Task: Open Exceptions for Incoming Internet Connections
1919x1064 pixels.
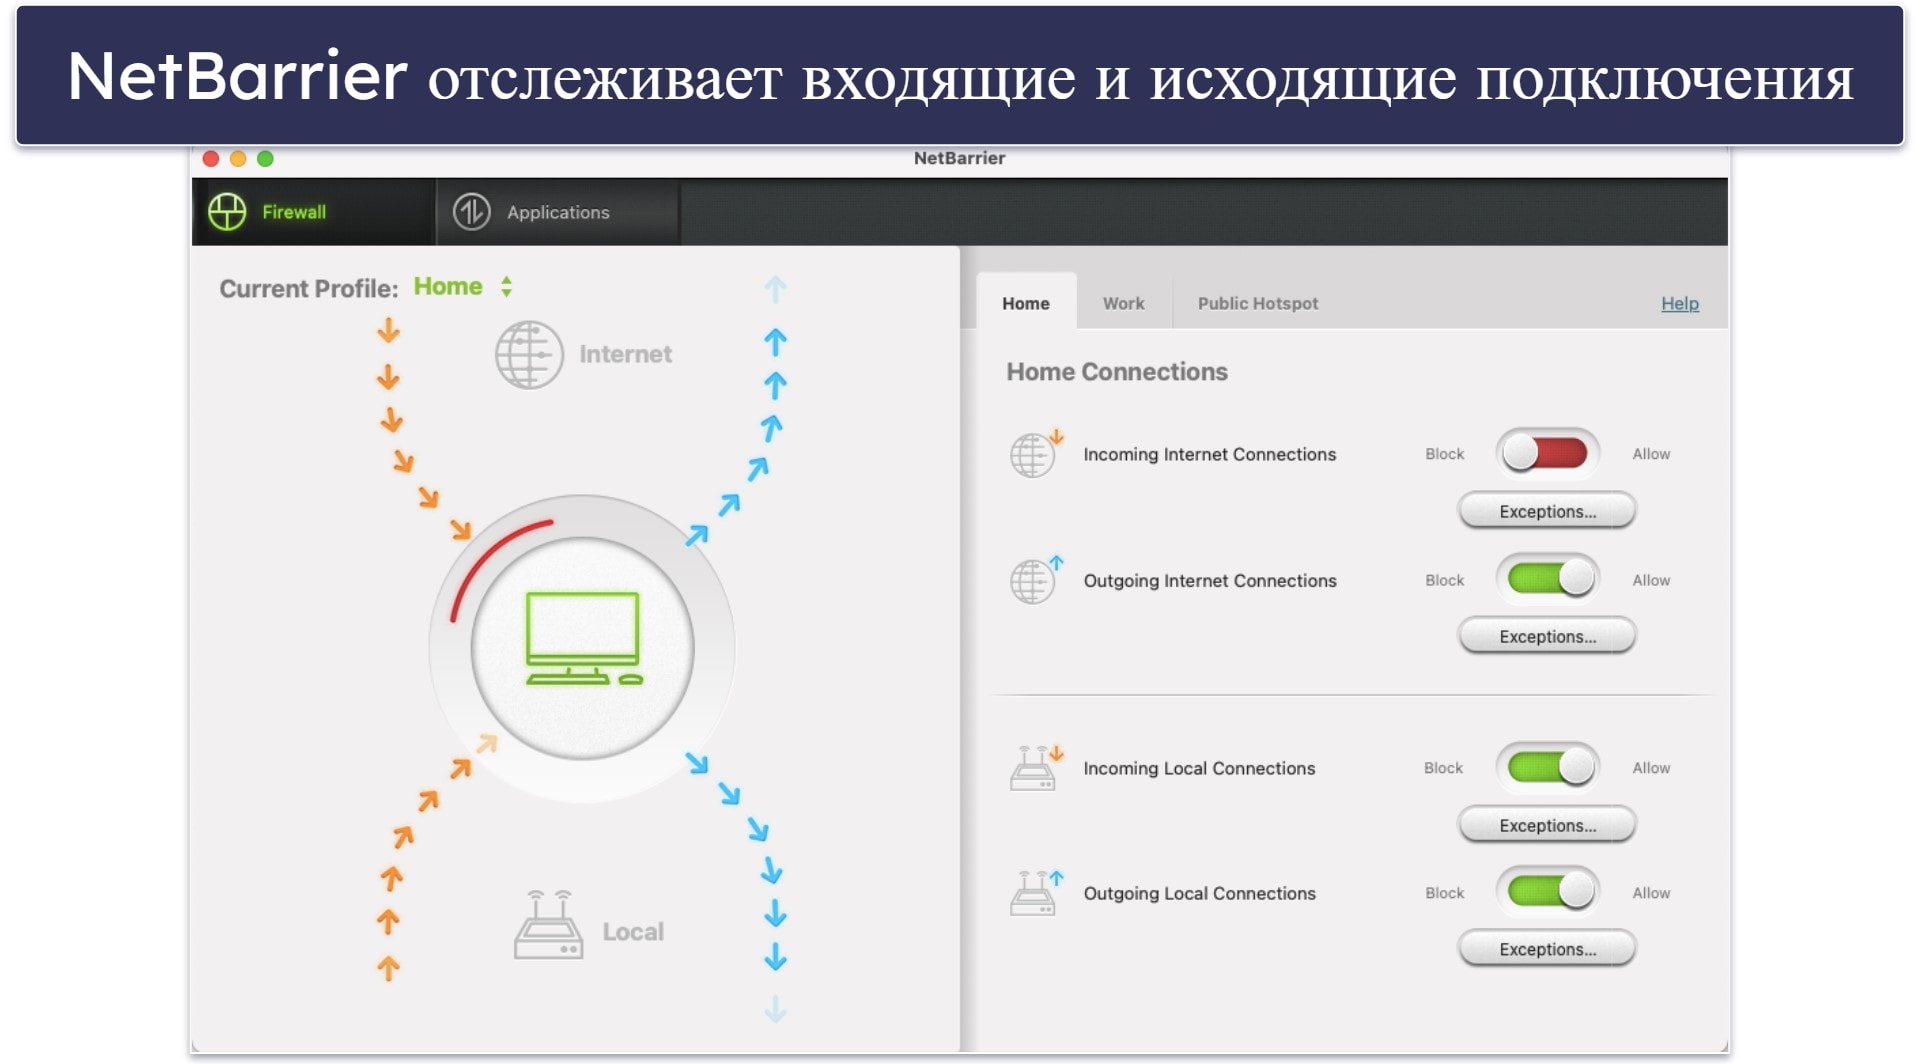Action: (1547, 511)
